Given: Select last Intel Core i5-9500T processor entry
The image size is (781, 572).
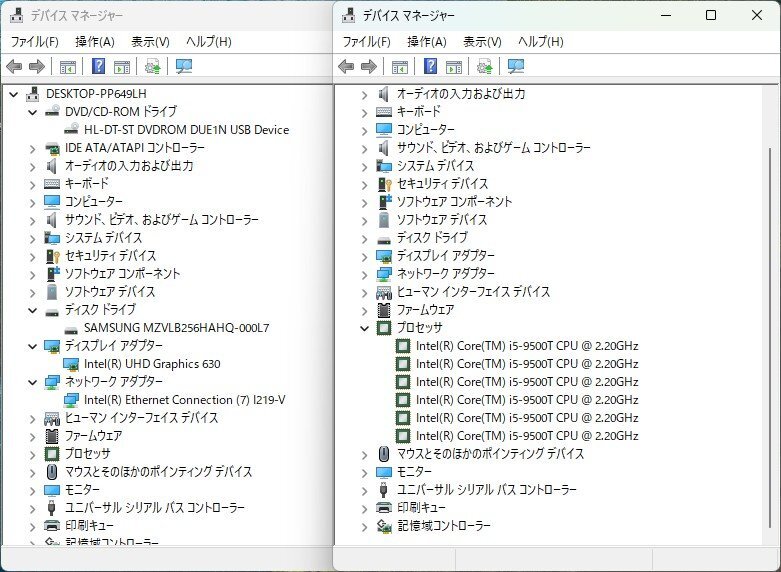Looking at the screenshot, I should 527,435.
